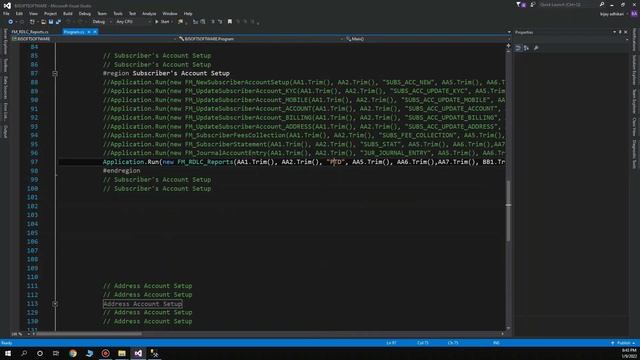Viewport: 640px width, 360px height.
Task: Open the Test menu
Action: point(132,13)
